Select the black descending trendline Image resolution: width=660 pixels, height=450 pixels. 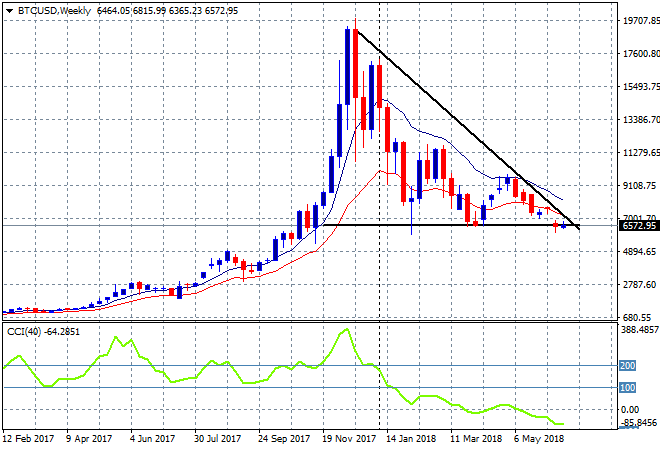[467, 129]
